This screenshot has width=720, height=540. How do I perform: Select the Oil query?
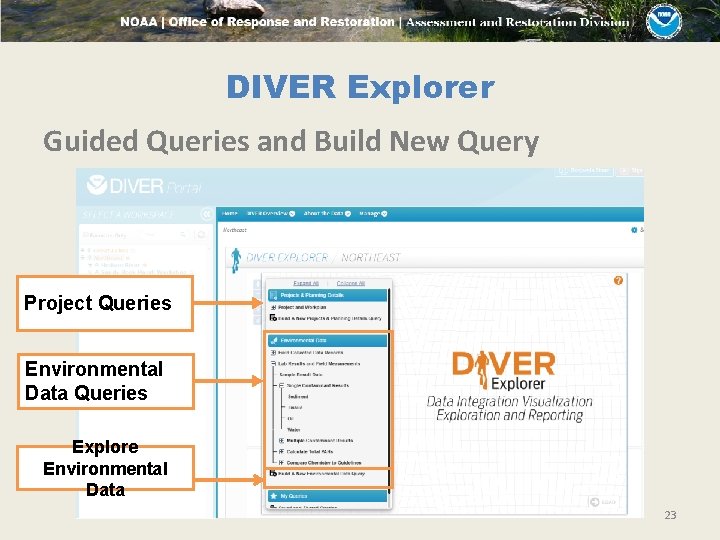click(290, 419)
